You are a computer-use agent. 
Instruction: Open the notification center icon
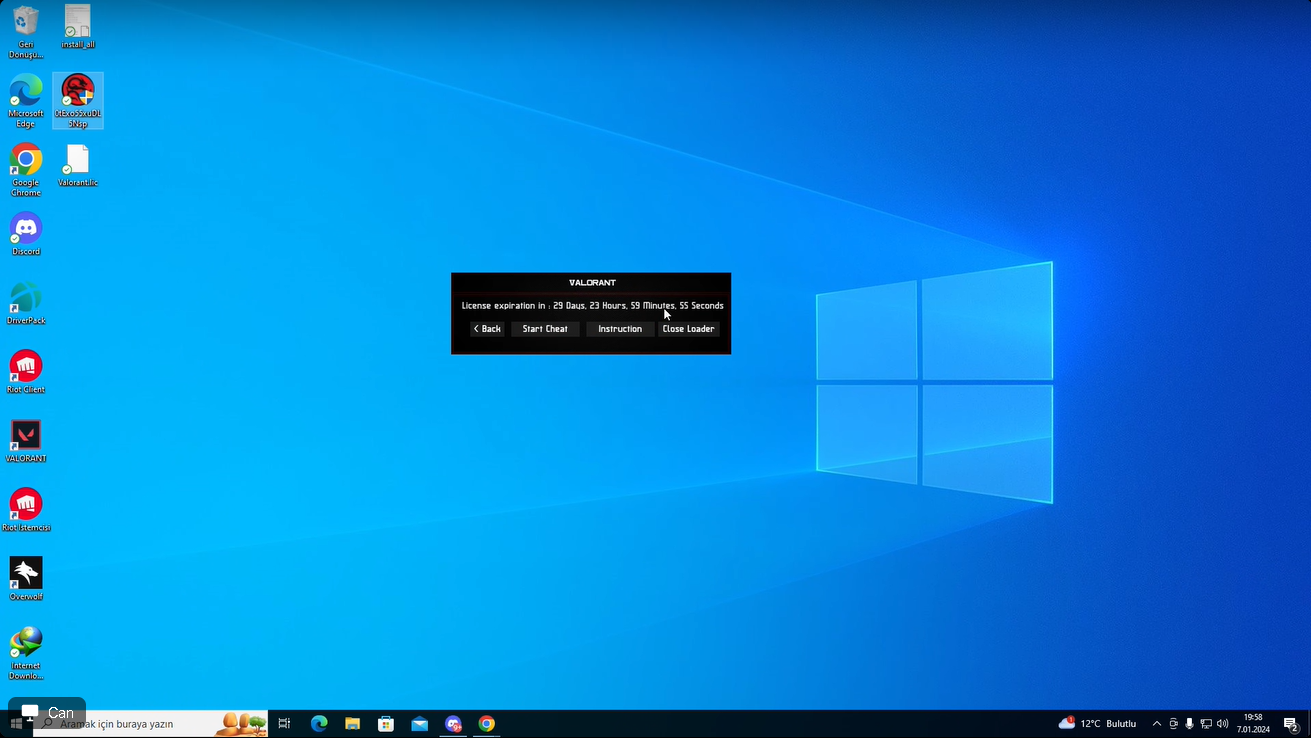point(1291,723)
